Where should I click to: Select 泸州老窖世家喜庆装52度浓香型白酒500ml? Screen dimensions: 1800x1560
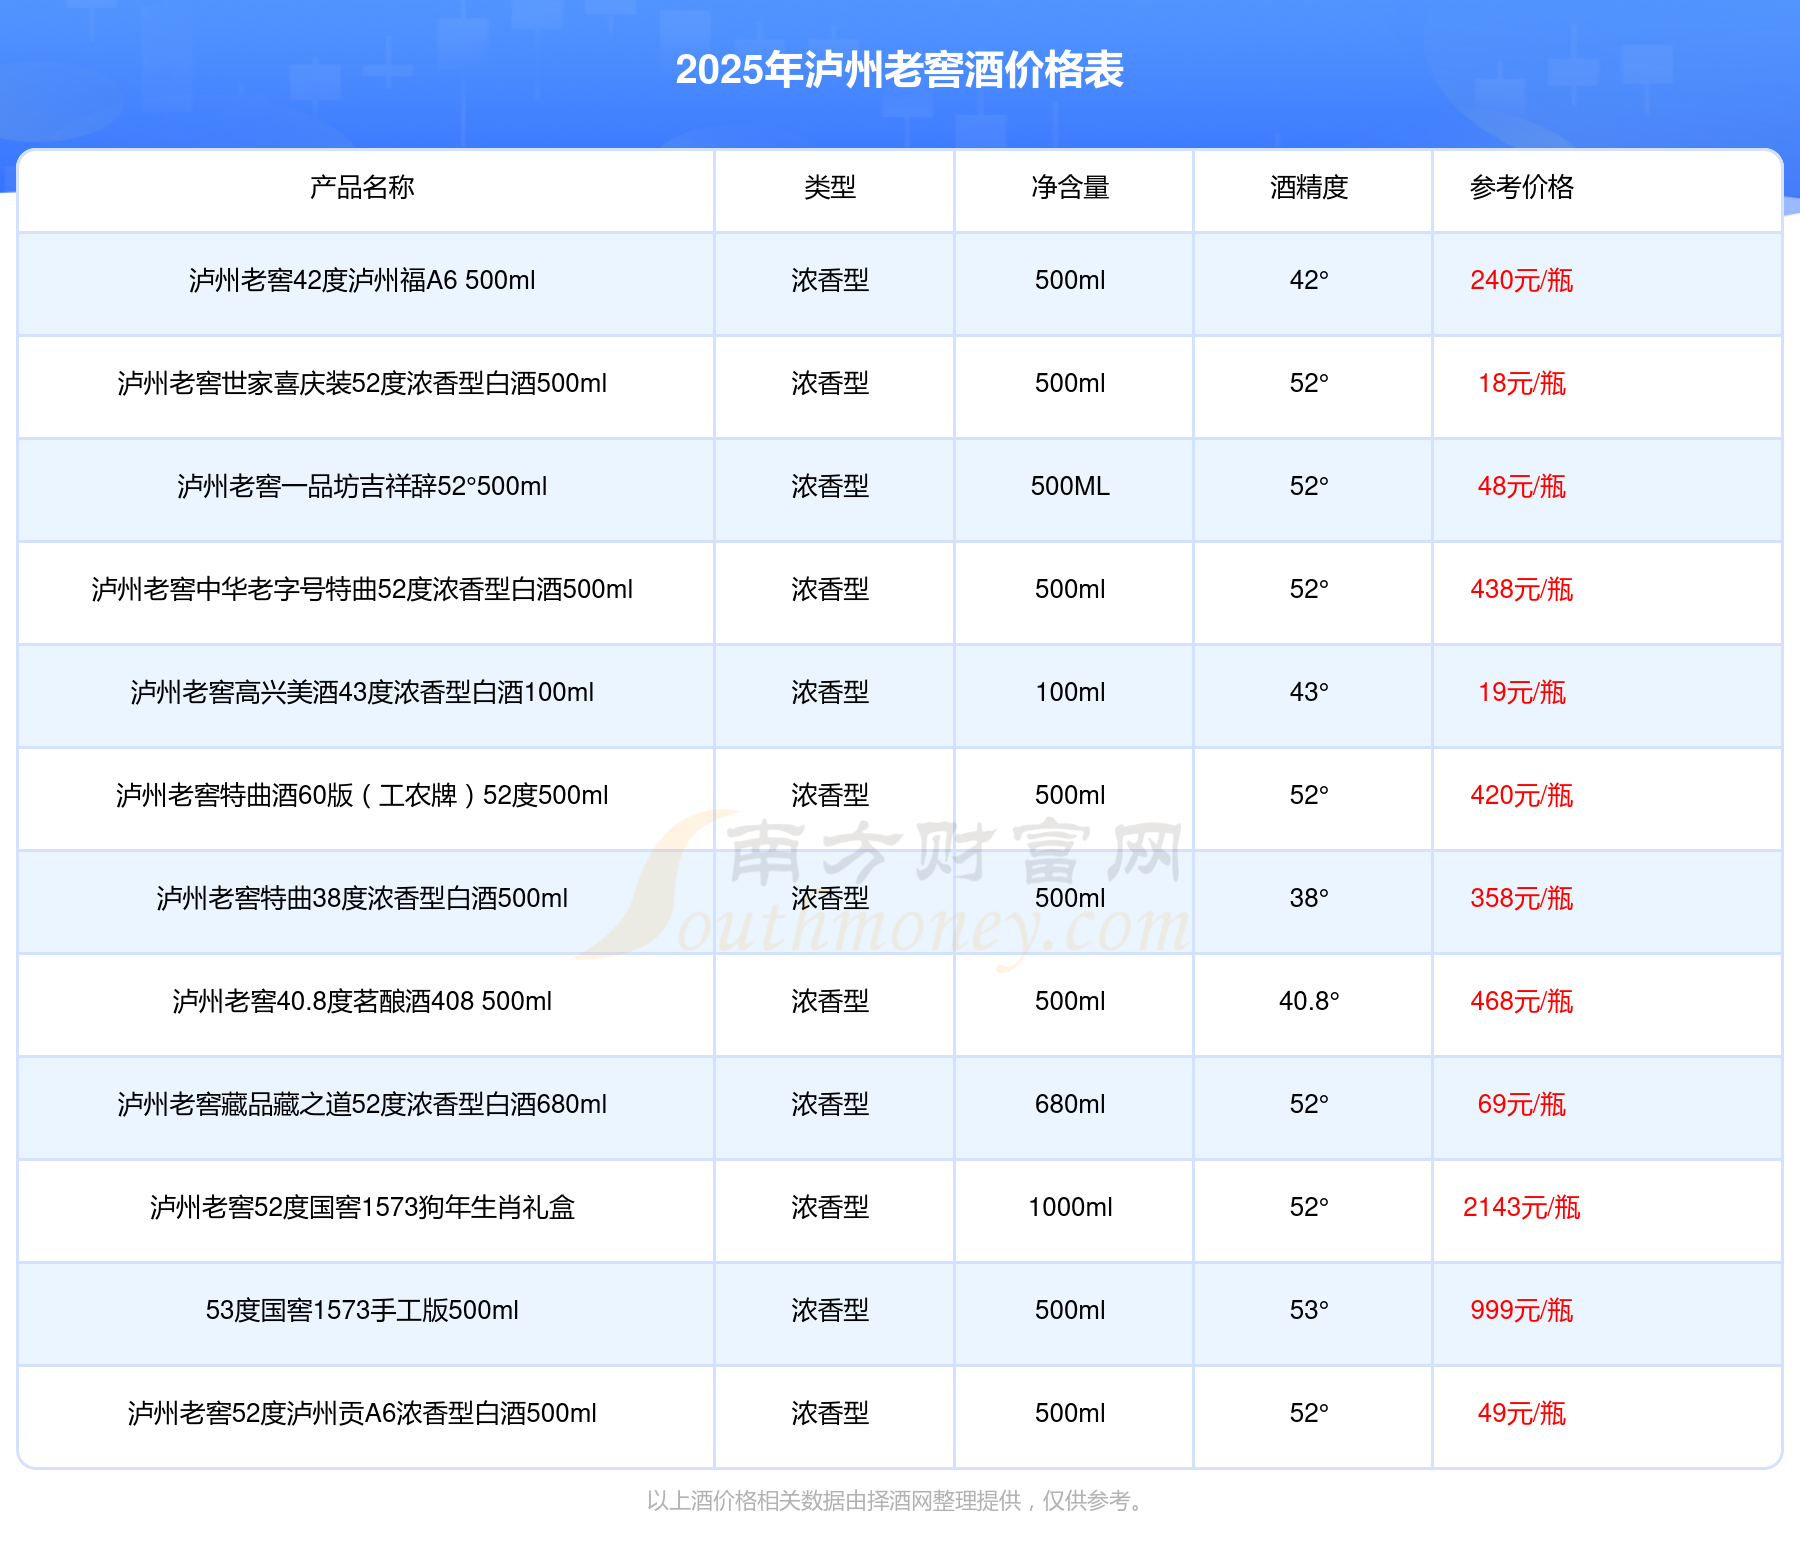(362, 383)
